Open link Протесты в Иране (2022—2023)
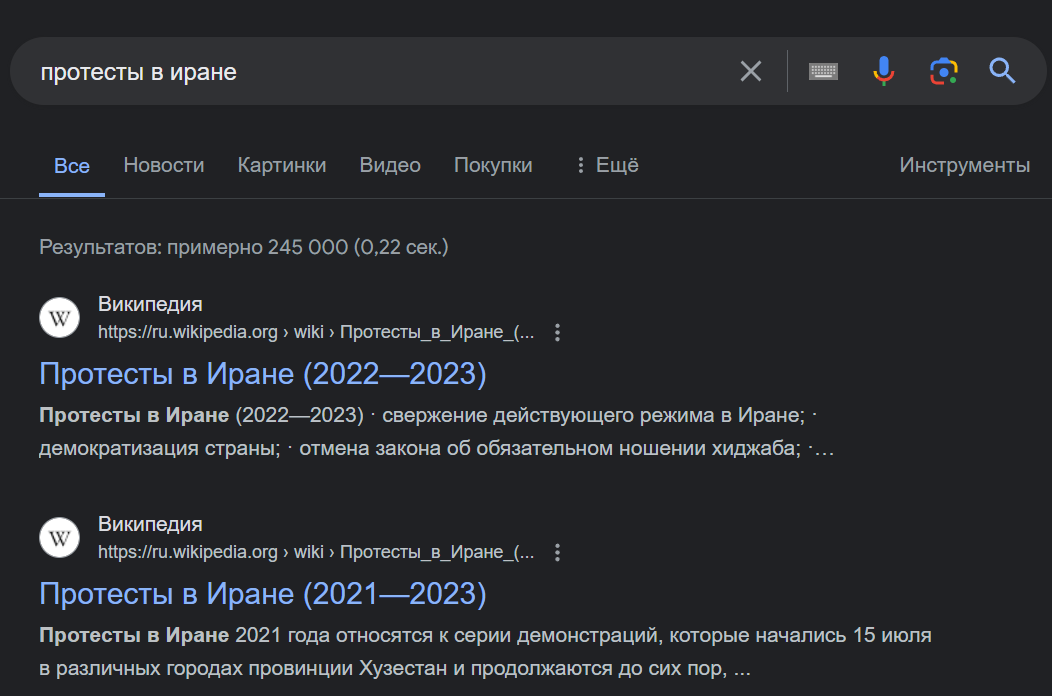The image size is (1052, 696). (262, 374)
